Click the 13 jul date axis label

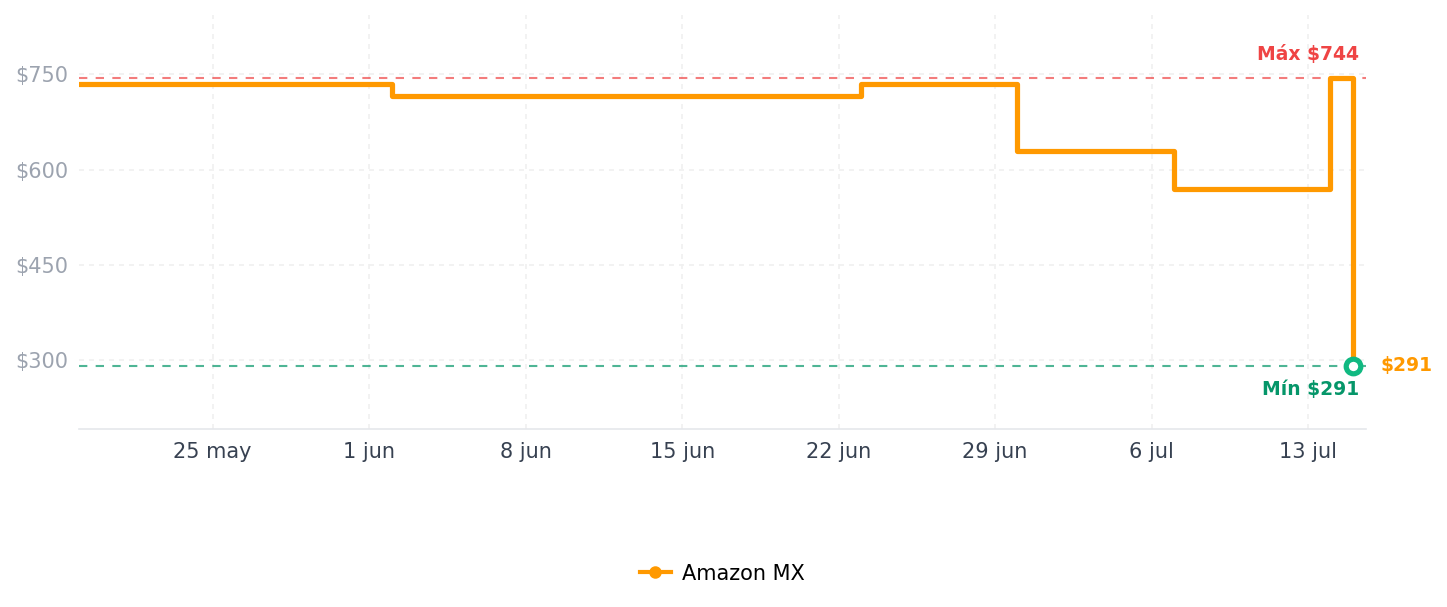coord(1308,451)
